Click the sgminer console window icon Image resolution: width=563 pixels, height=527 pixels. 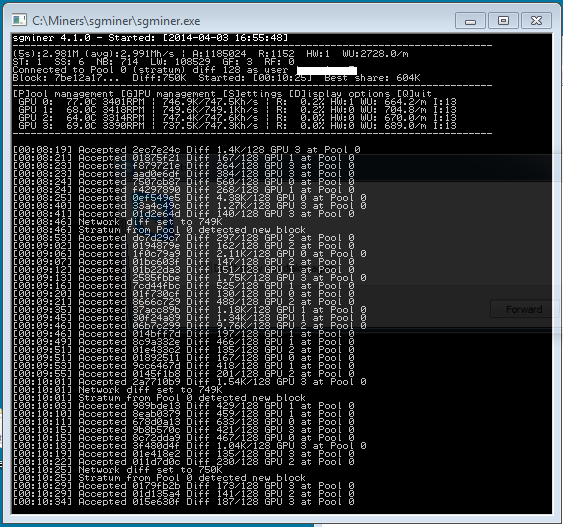19,20
